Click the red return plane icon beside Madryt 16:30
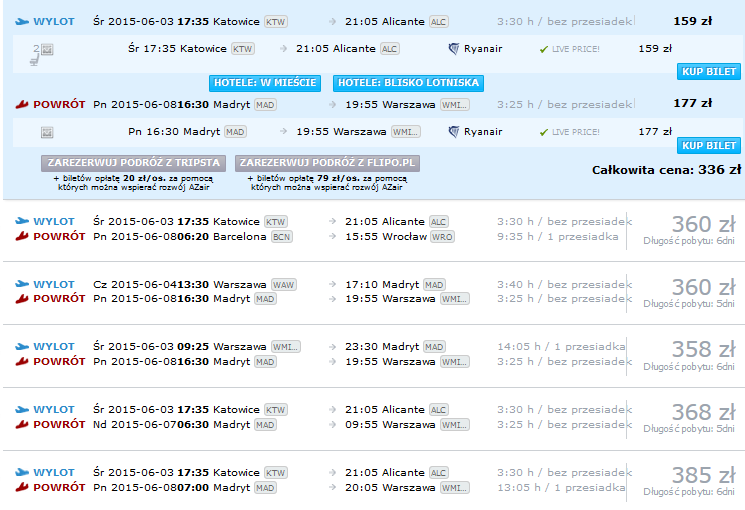Image resolution: width=745 pixels, height=510 pixels. click(22, 104)
